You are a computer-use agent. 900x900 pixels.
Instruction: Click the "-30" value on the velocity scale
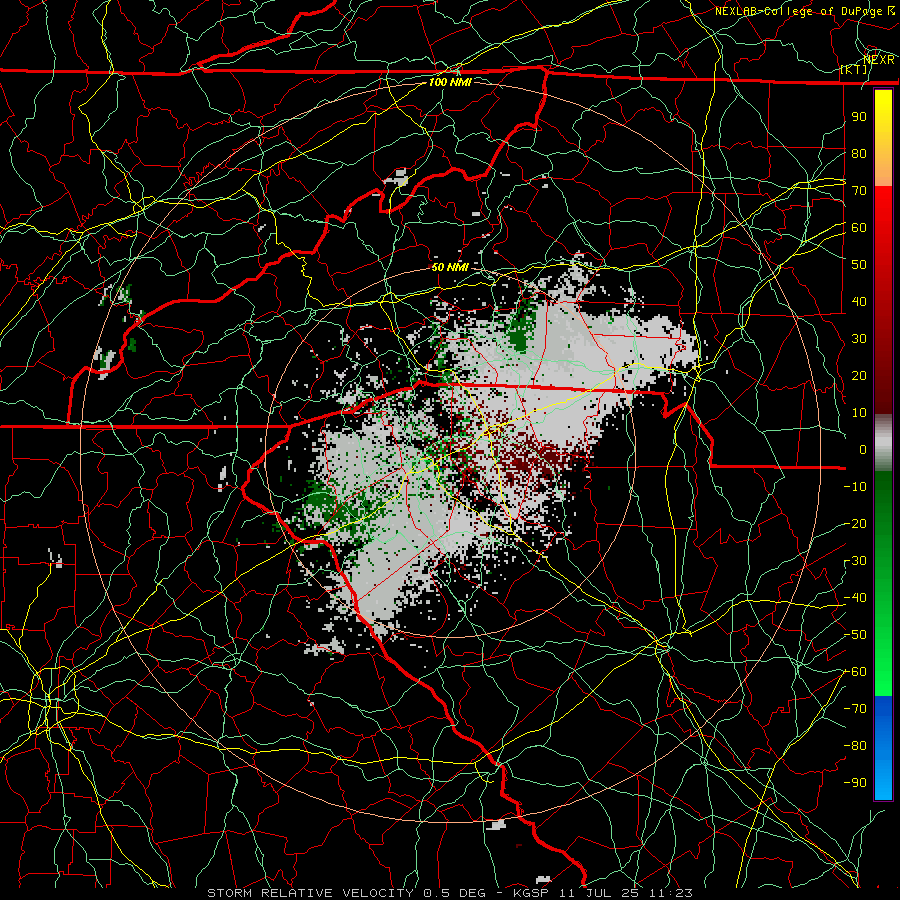(855, 561)
